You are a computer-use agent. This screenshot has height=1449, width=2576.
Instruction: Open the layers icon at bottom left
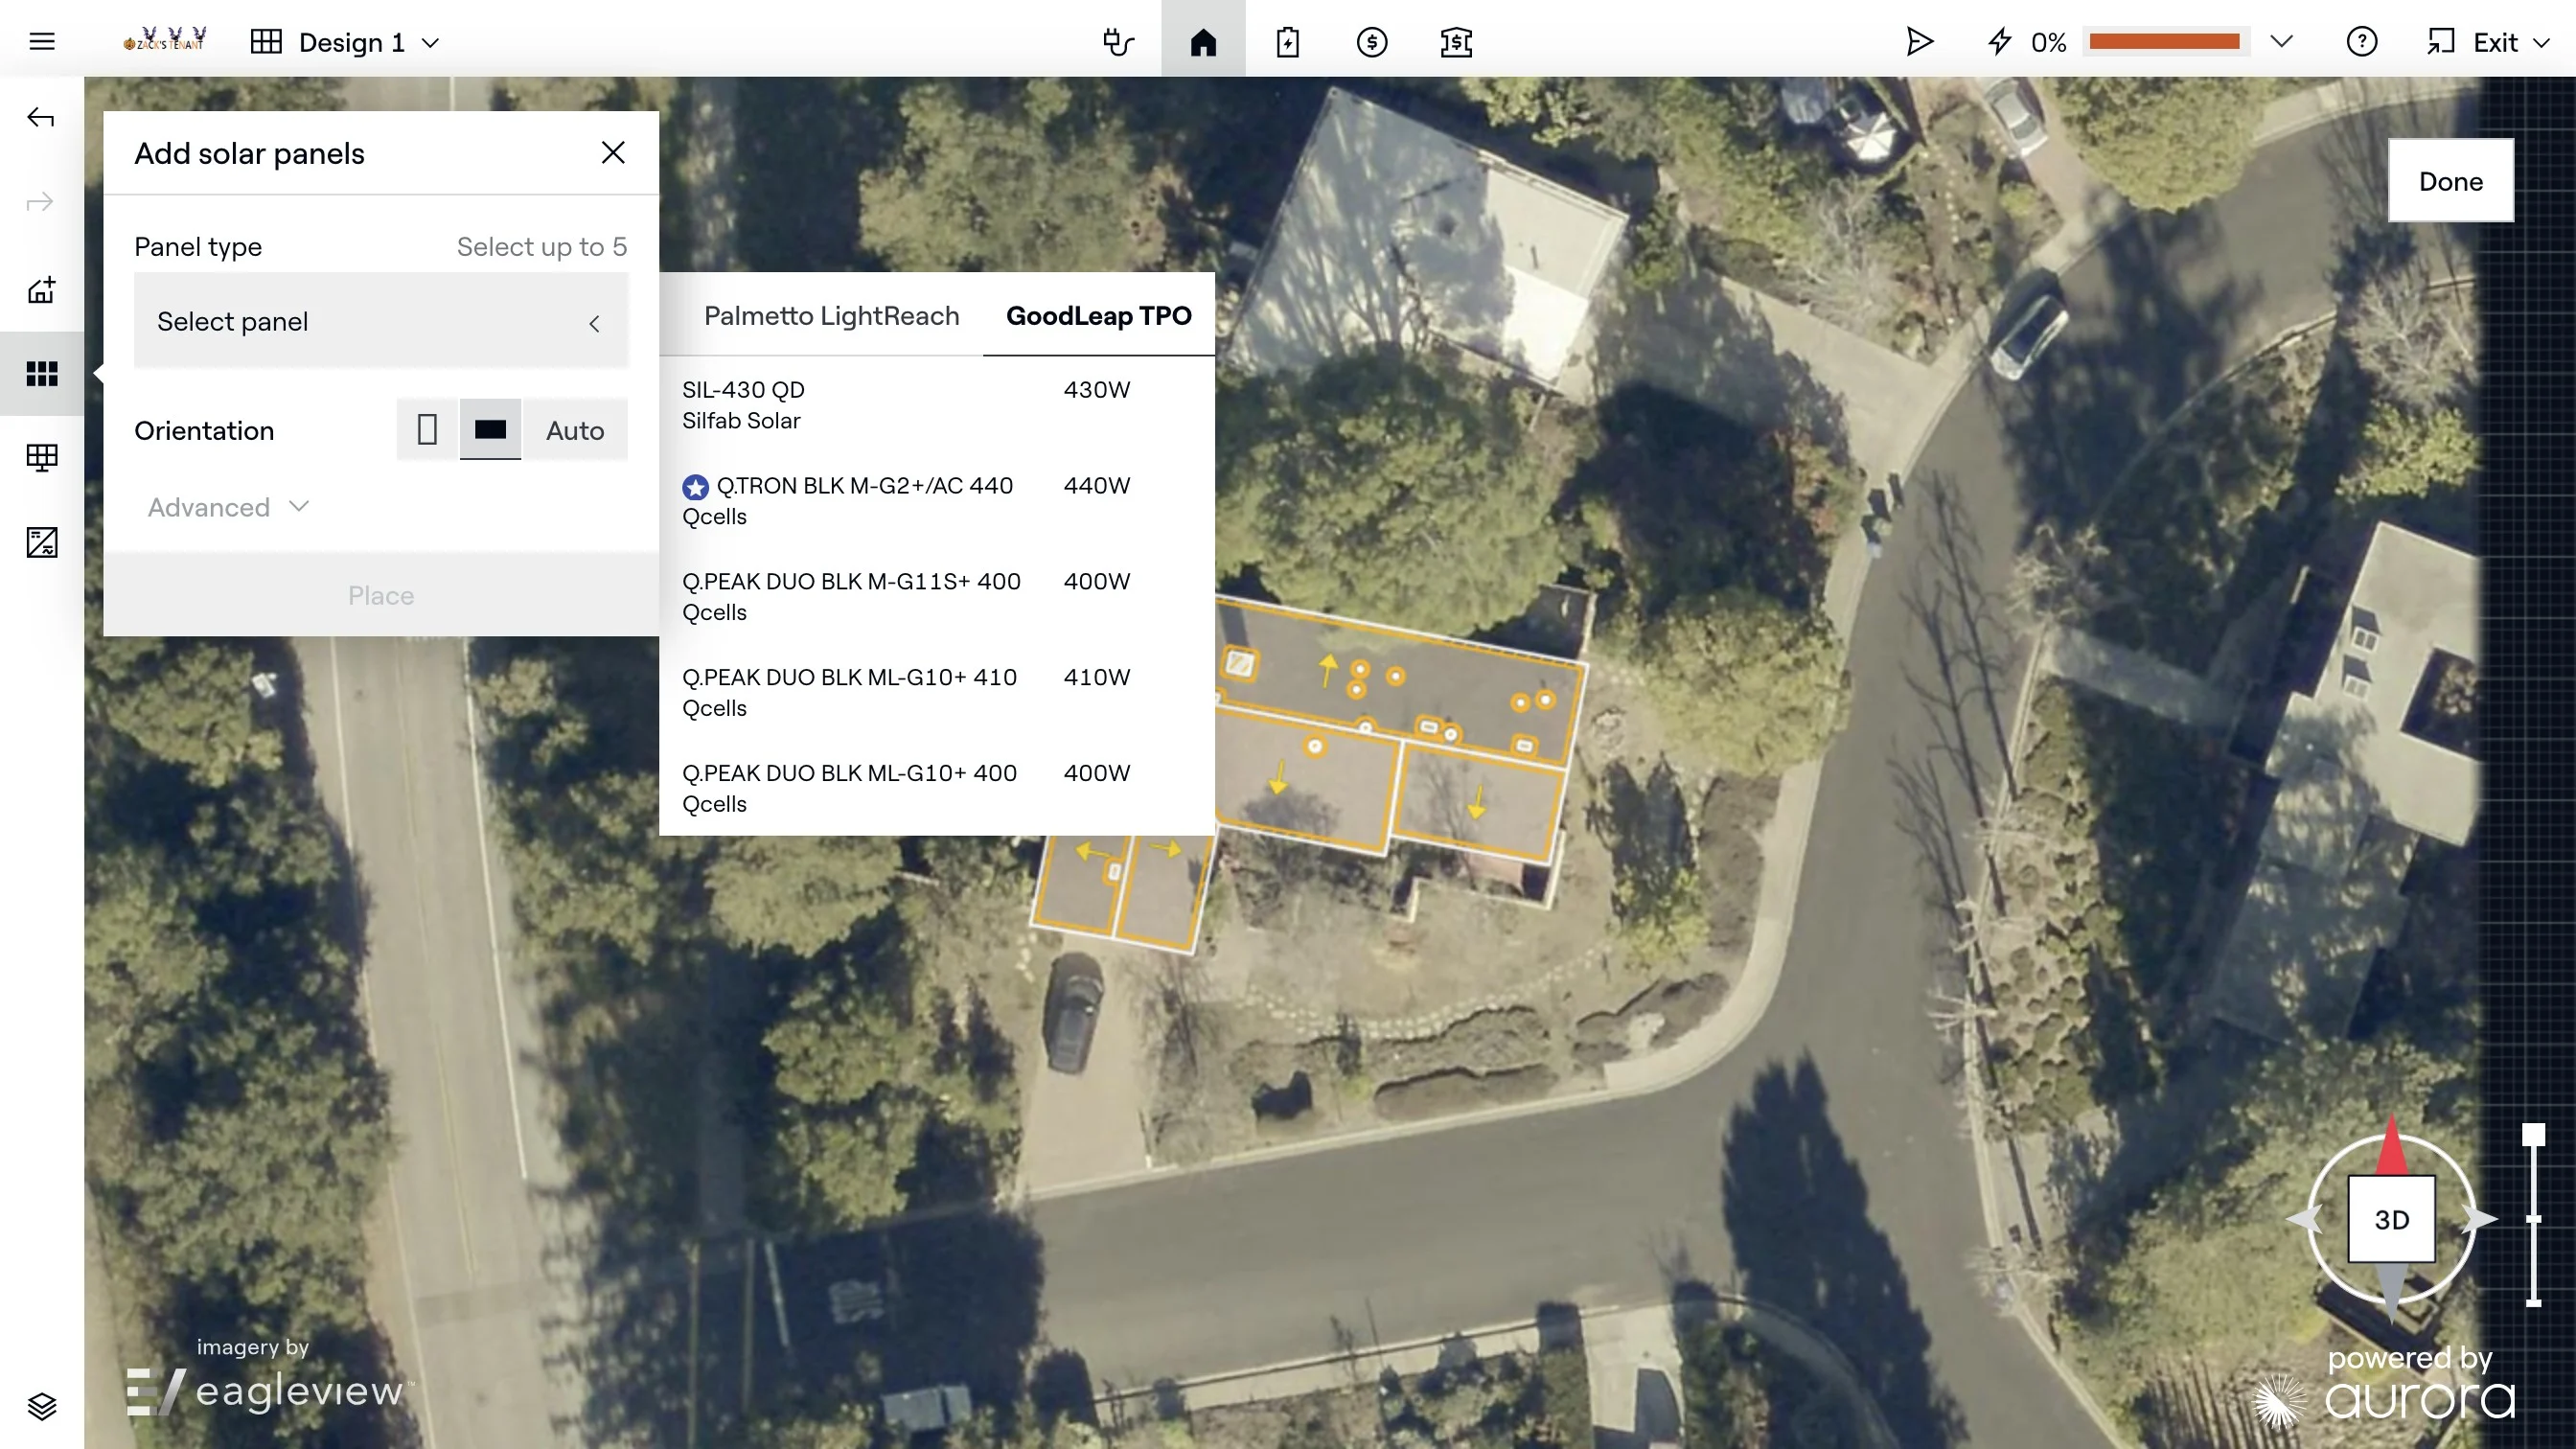41,1406
